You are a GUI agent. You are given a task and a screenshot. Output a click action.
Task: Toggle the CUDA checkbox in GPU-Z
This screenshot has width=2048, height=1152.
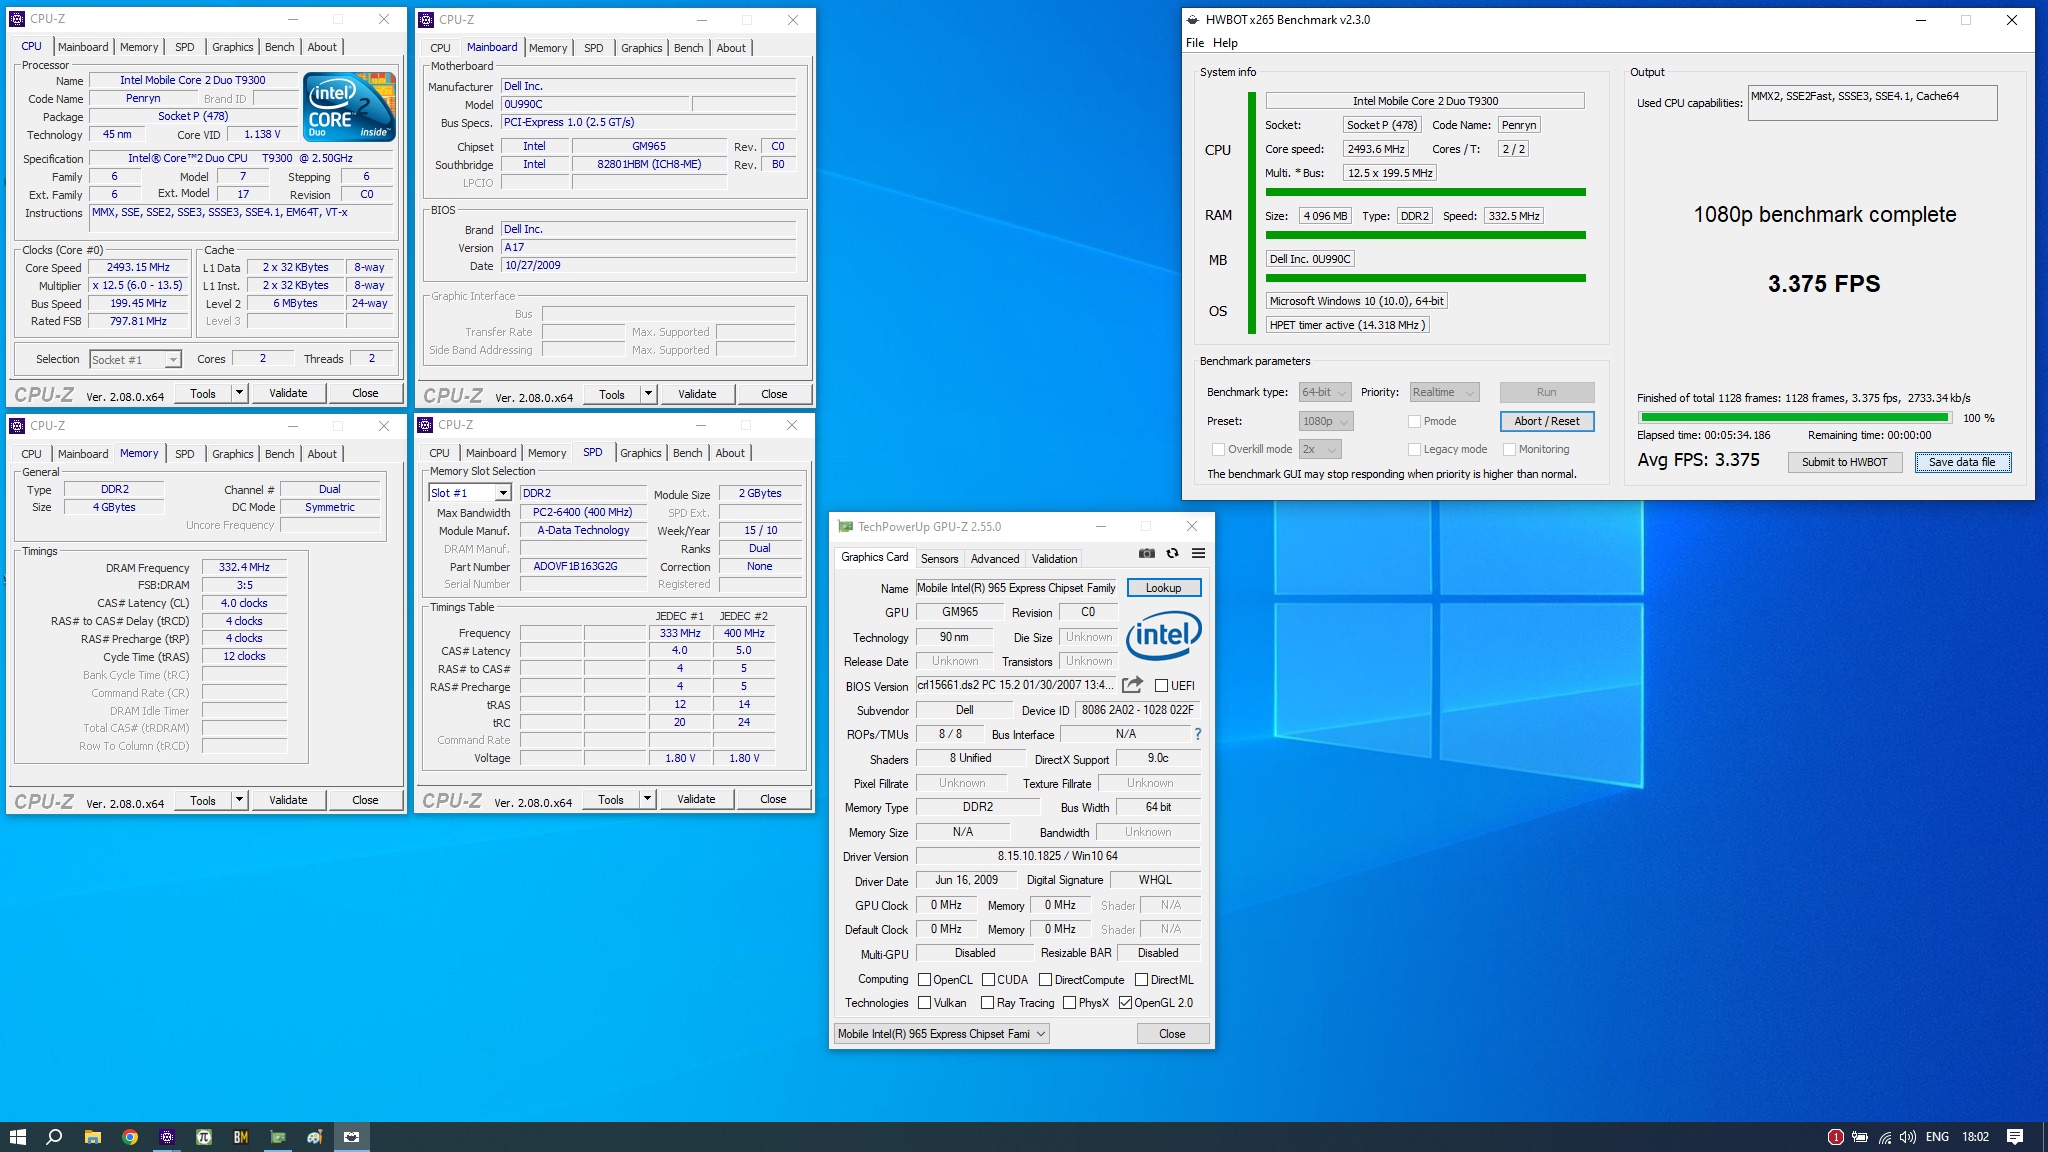click(x=988, y=979)
